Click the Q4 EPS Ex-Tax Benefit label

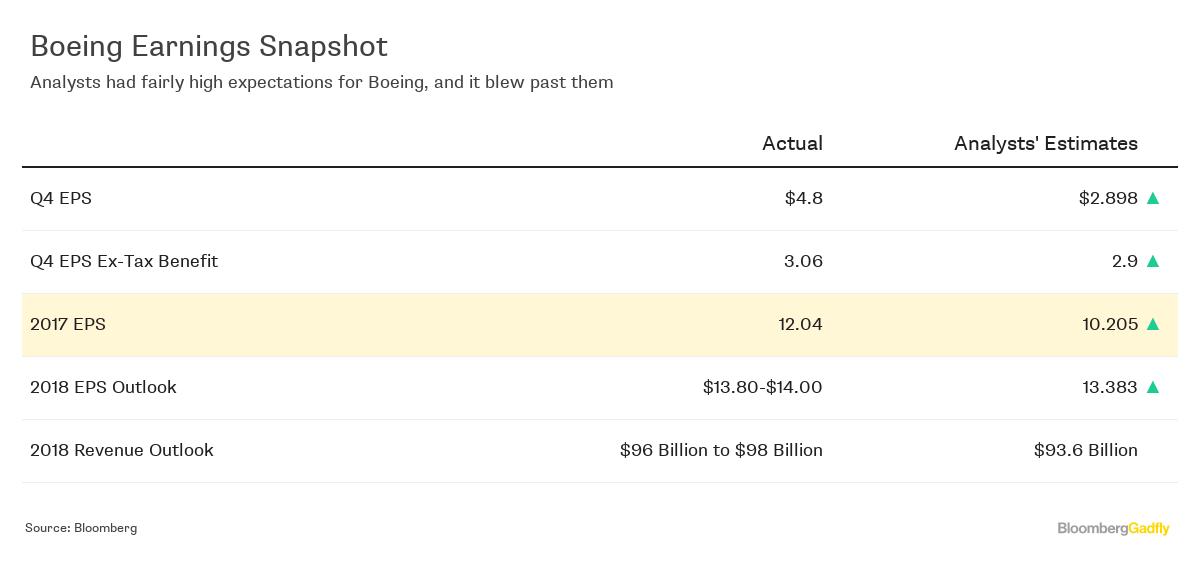point(124,261)
